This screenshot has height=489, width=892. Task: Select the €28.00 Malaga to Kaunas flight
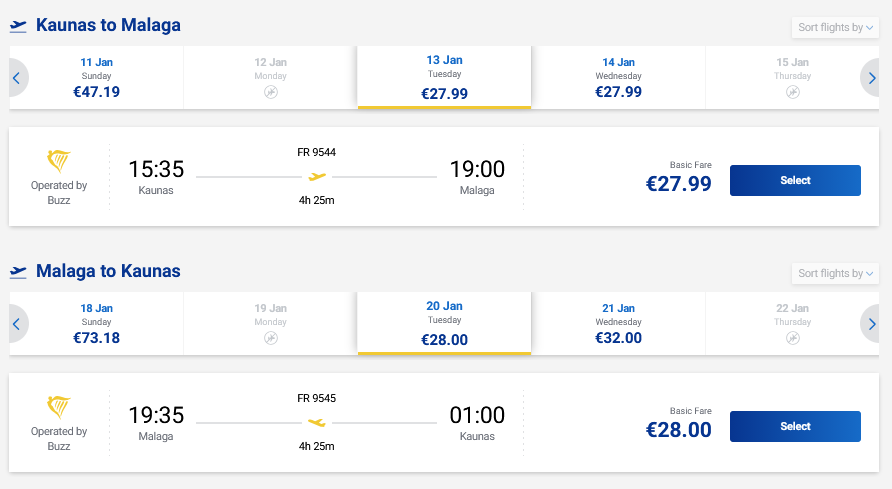click(x=795, y=427)
